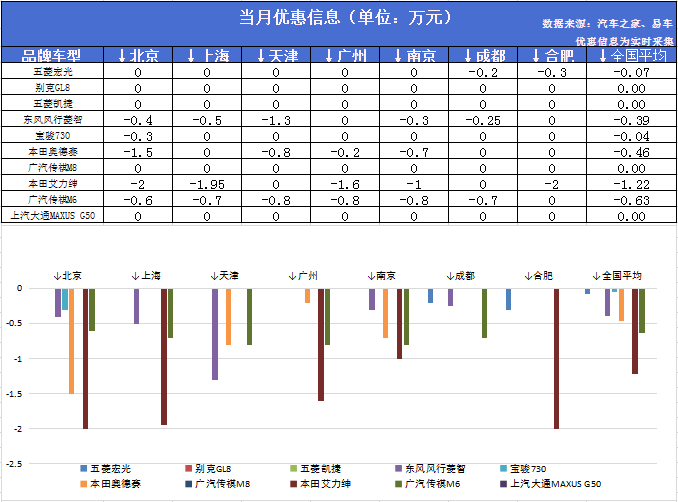Image resolution: width=678 pixels, height=502 pixels.
Task: Select the ↓广州 table header cell
Action: pos(345,55)
